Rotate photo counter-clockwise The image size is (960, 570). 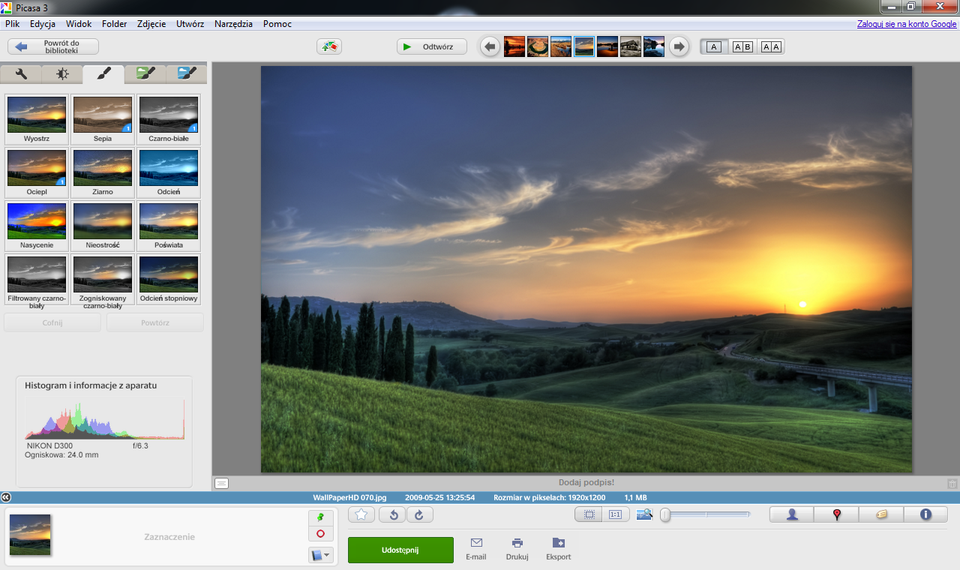coord(392,515)
